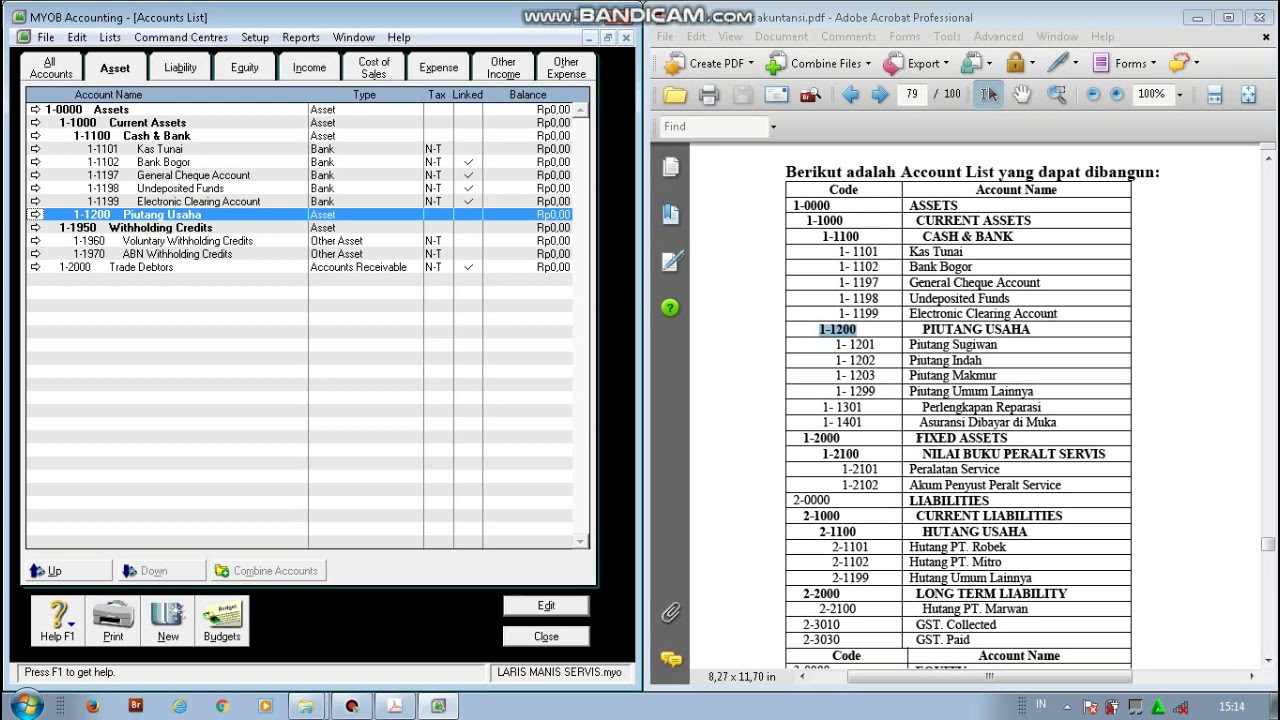Image resolution: width=1280 pixels, height=720 pixels.
Task: Open Reports menu in MYOB
Action: coord(301,37)
